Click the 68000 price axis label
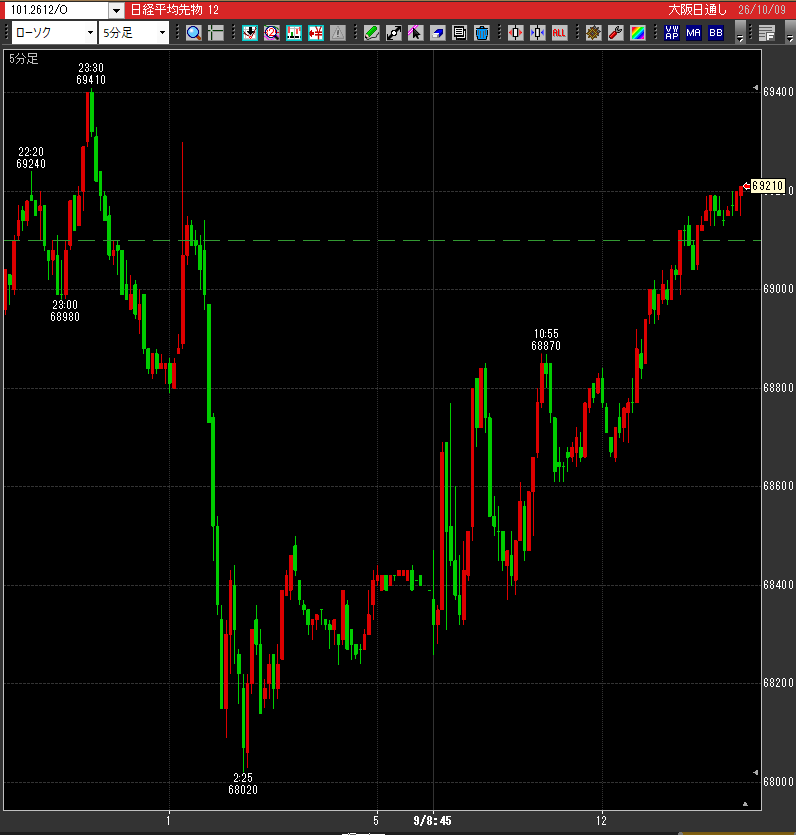 (x=778, y=782)
